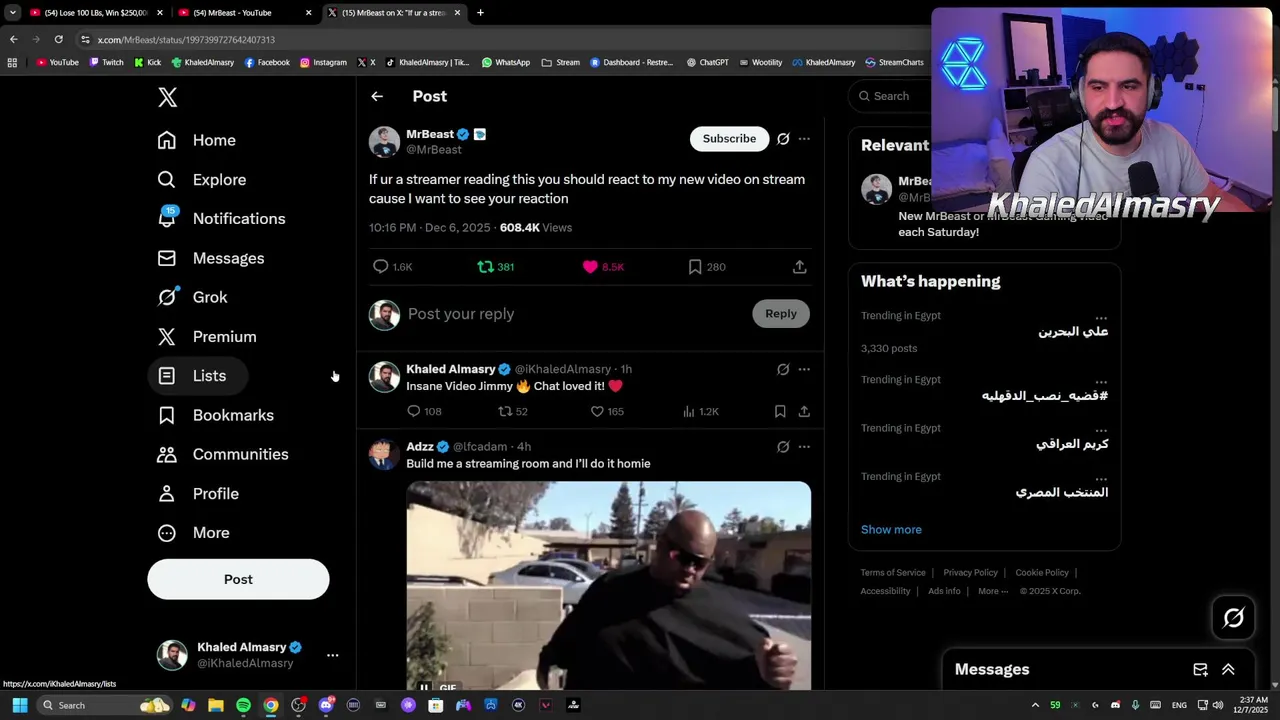The width and height of the screenshot is (1280, 720).
Task: Reload the page
Action: pos(59,39)
